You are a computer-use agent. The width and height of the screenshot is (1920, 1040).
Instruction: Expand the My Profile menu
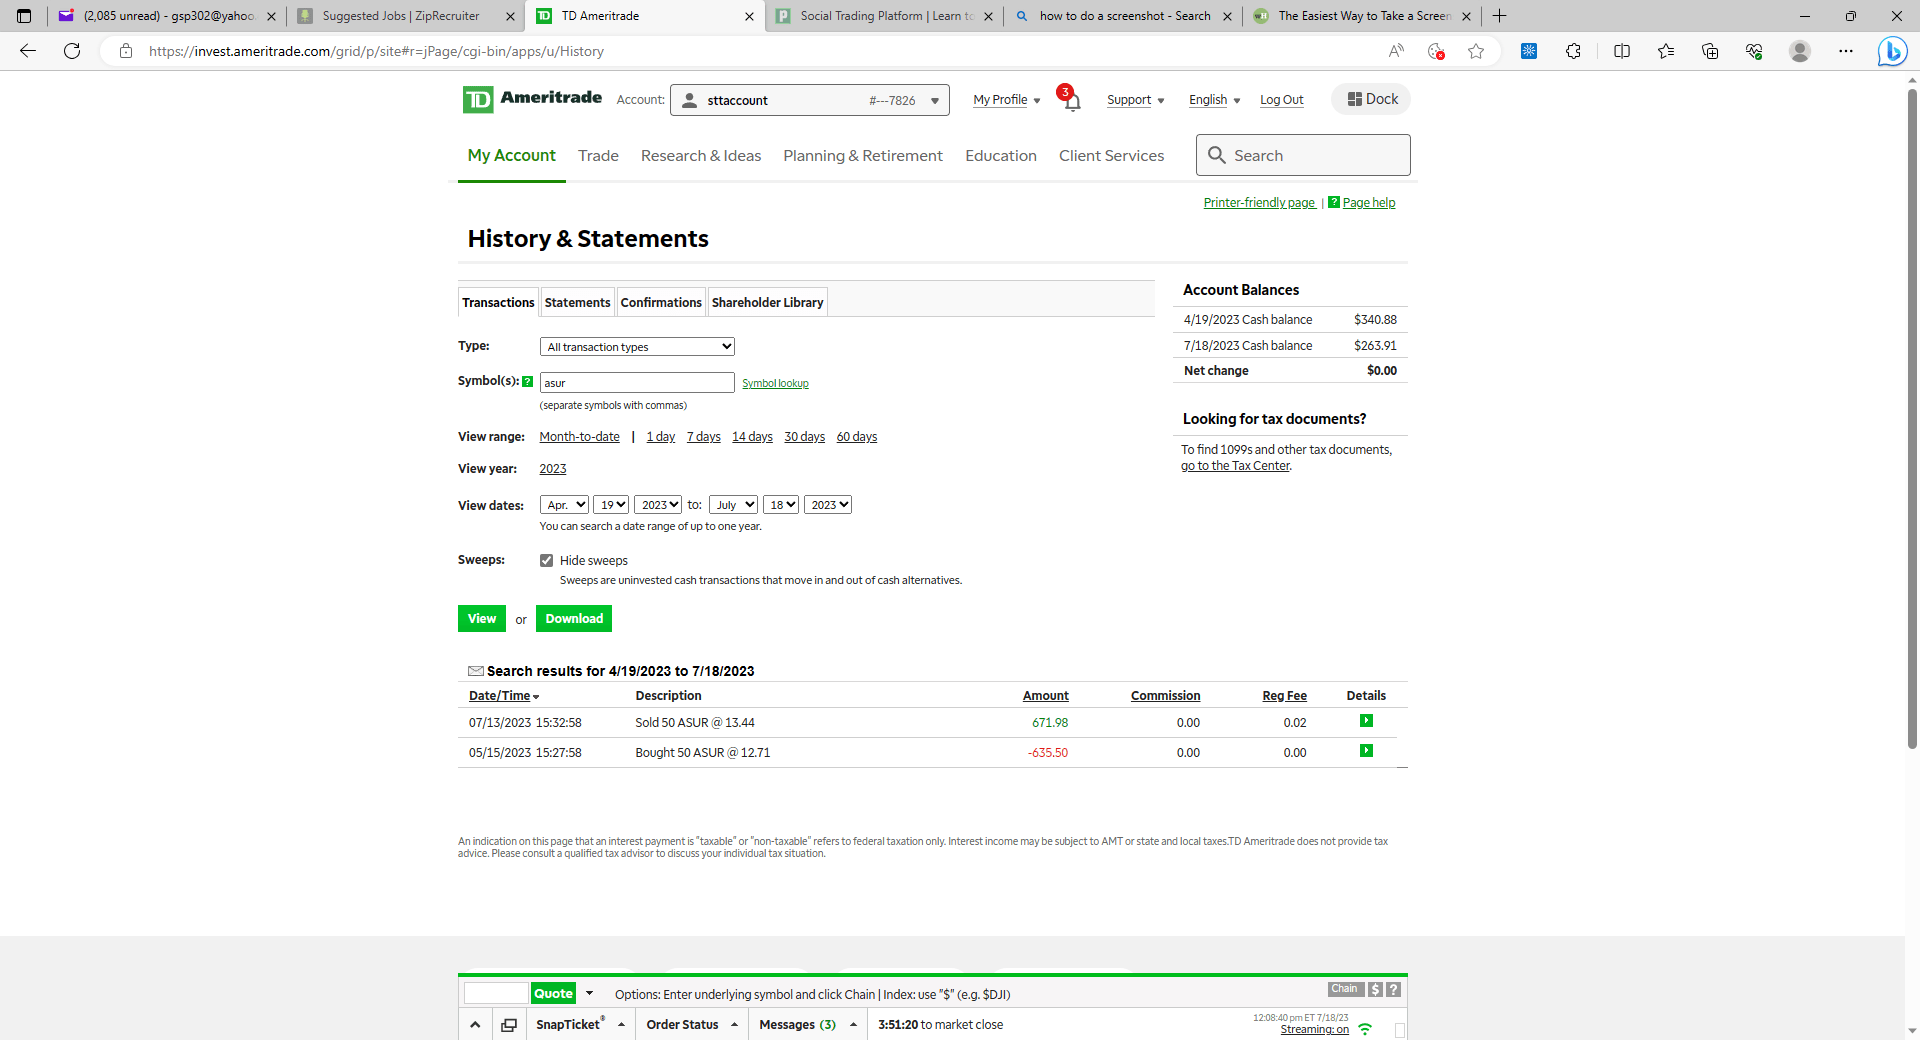1007,100
